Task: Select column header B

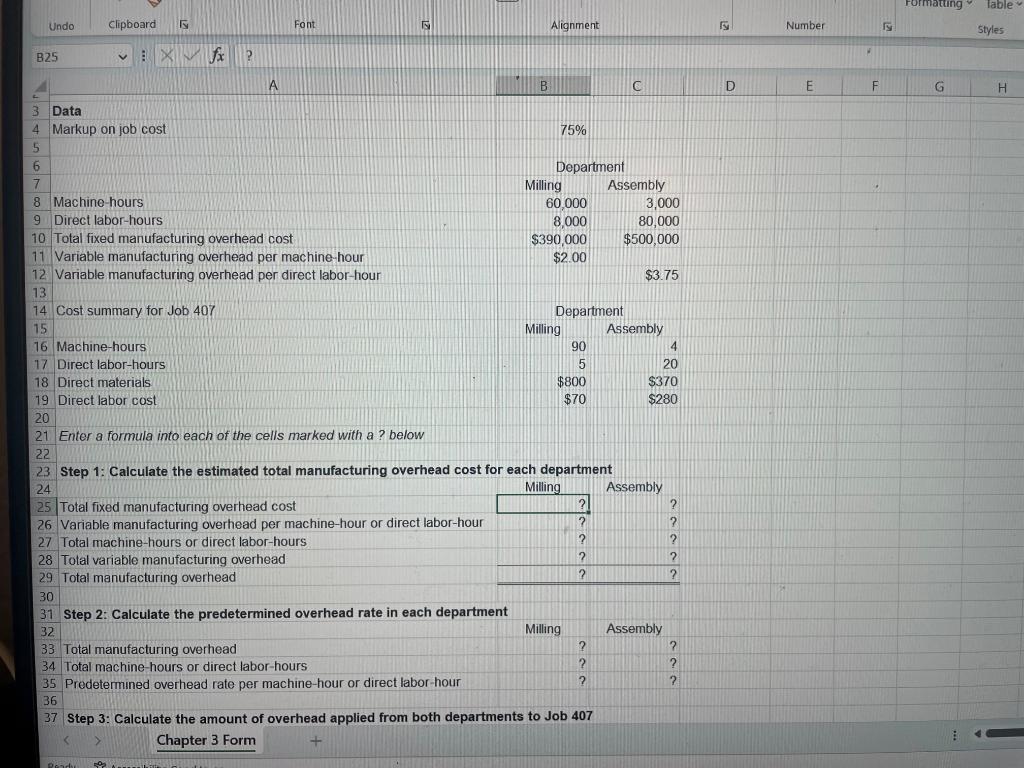Action: (543, 86)
